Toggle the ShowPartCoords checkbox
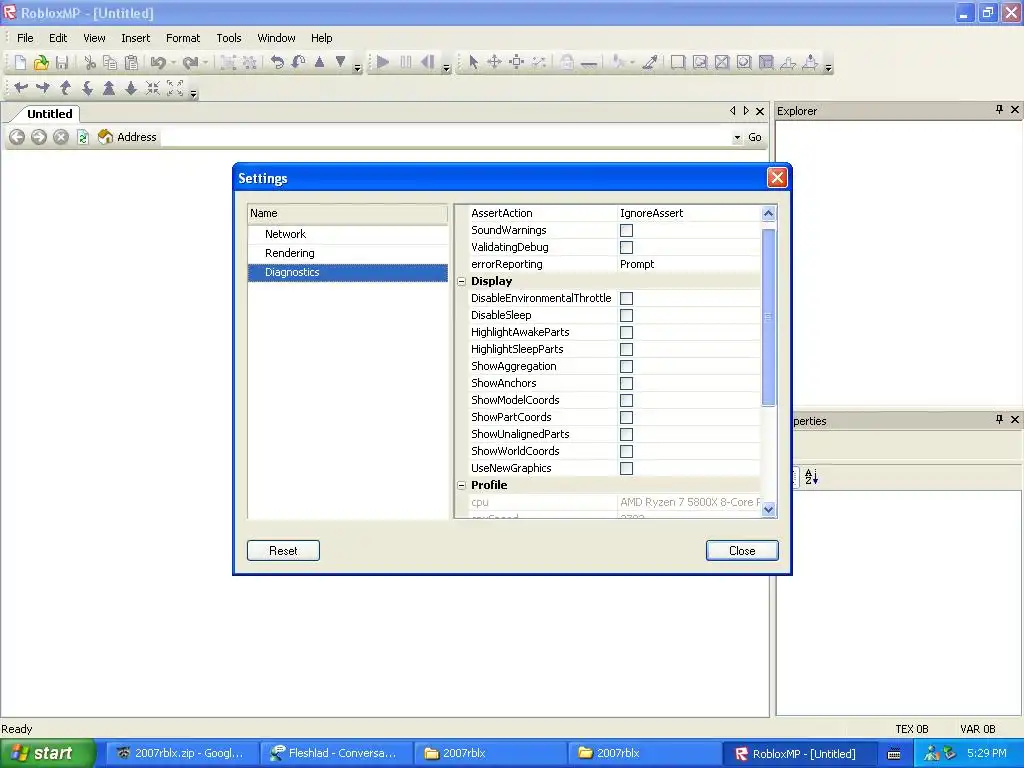The image size is (1024, 768). point(626,417)
